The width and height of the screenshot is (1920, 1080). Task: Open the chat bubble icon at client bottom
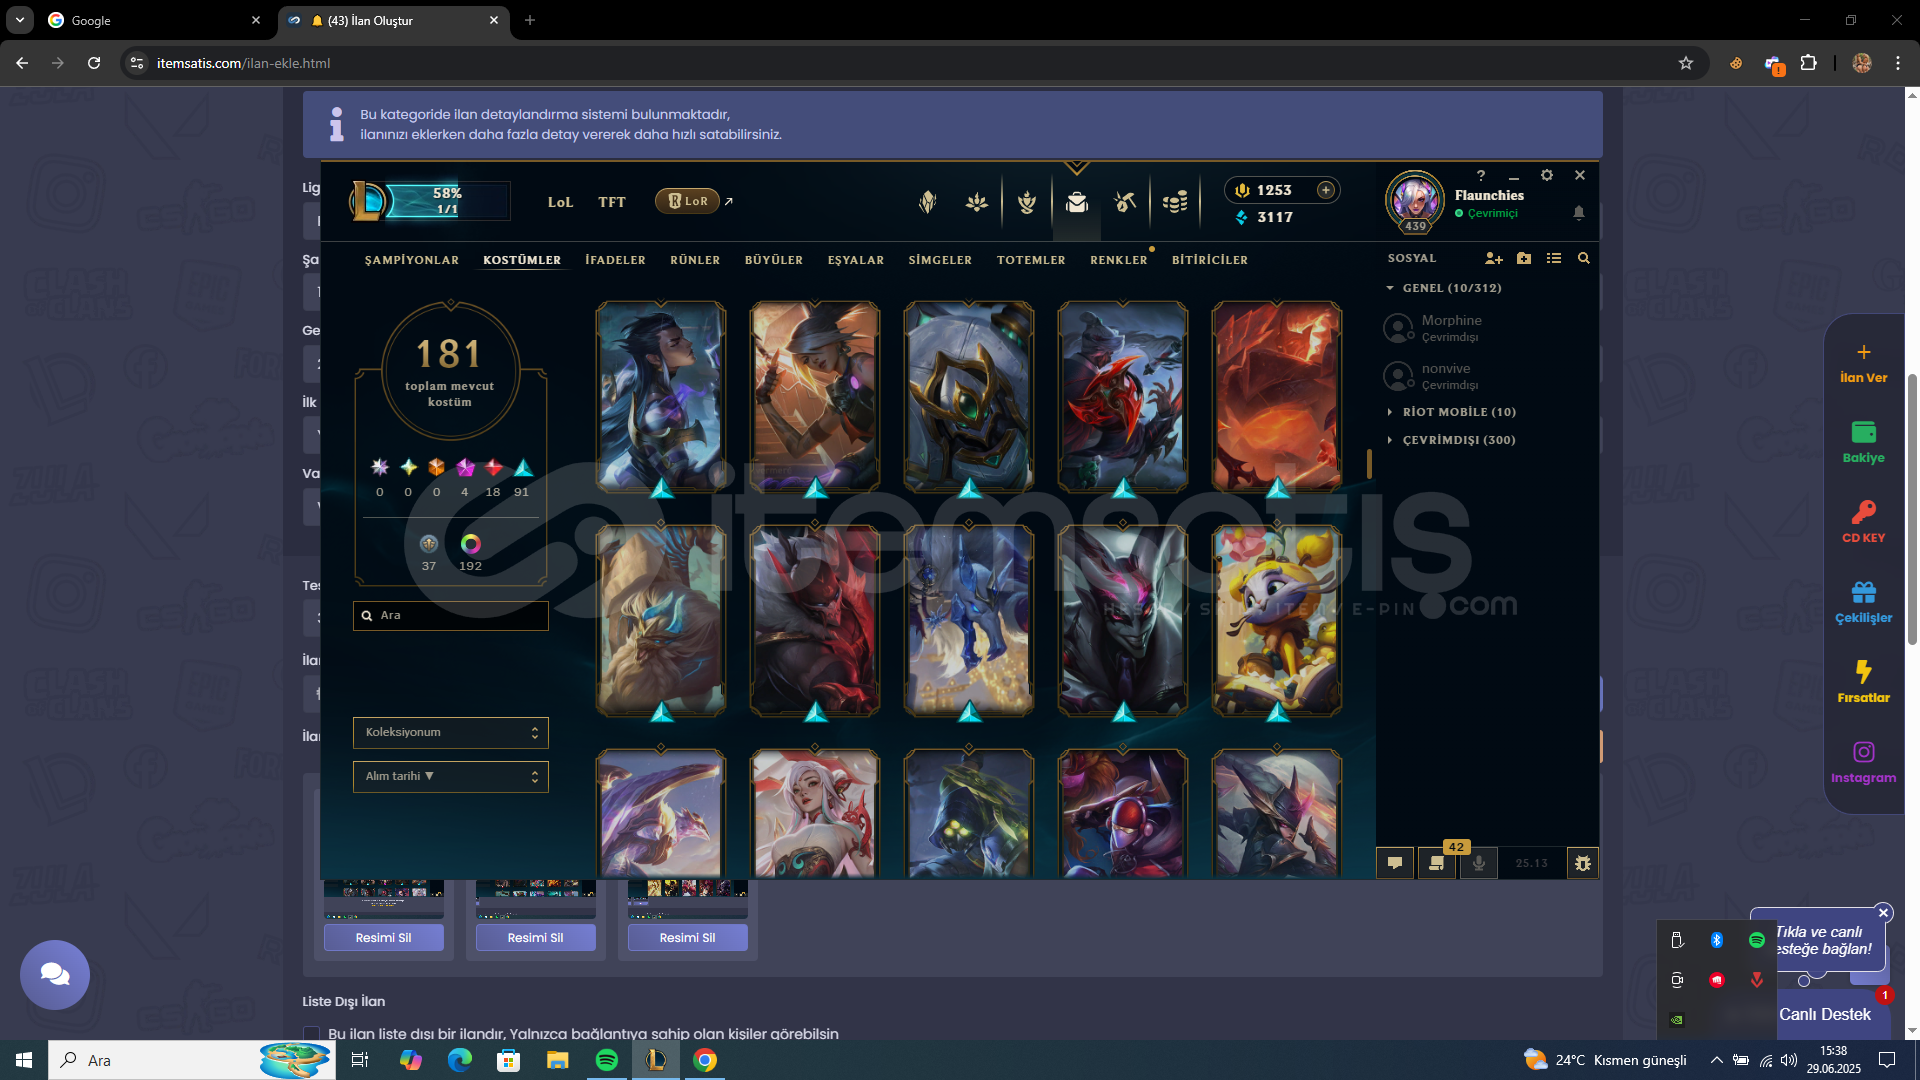(x=1395, y=863)
